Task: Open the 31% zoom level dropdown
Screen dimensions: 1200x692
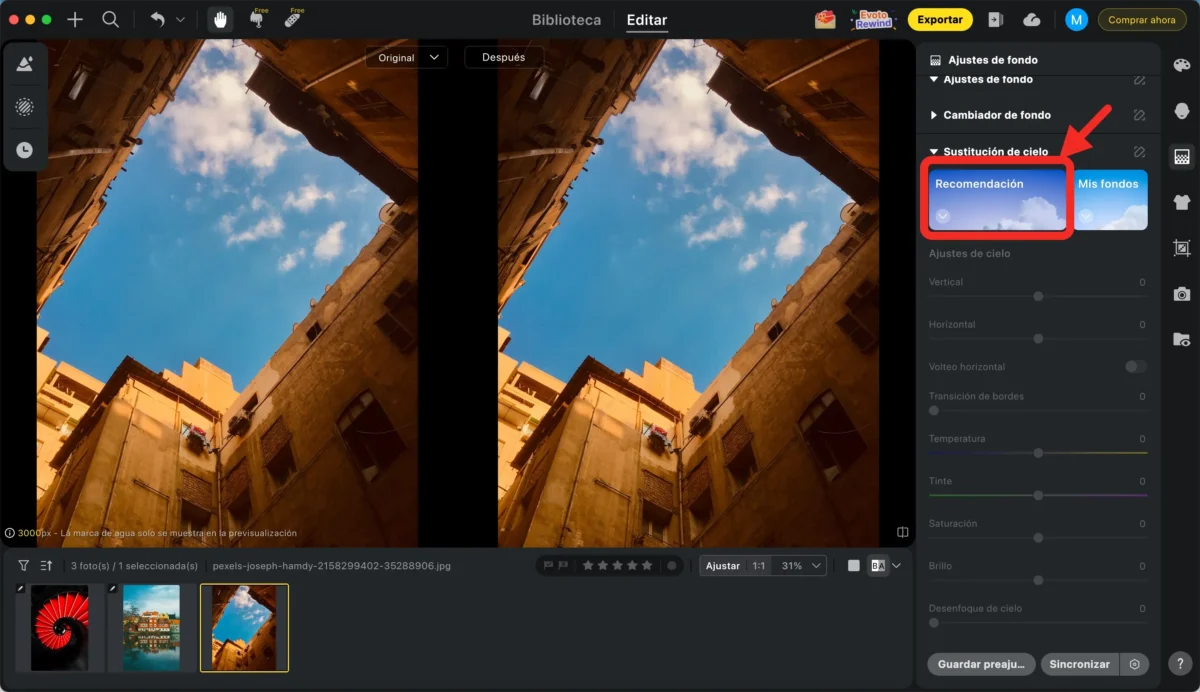Action: coord(802,566)
